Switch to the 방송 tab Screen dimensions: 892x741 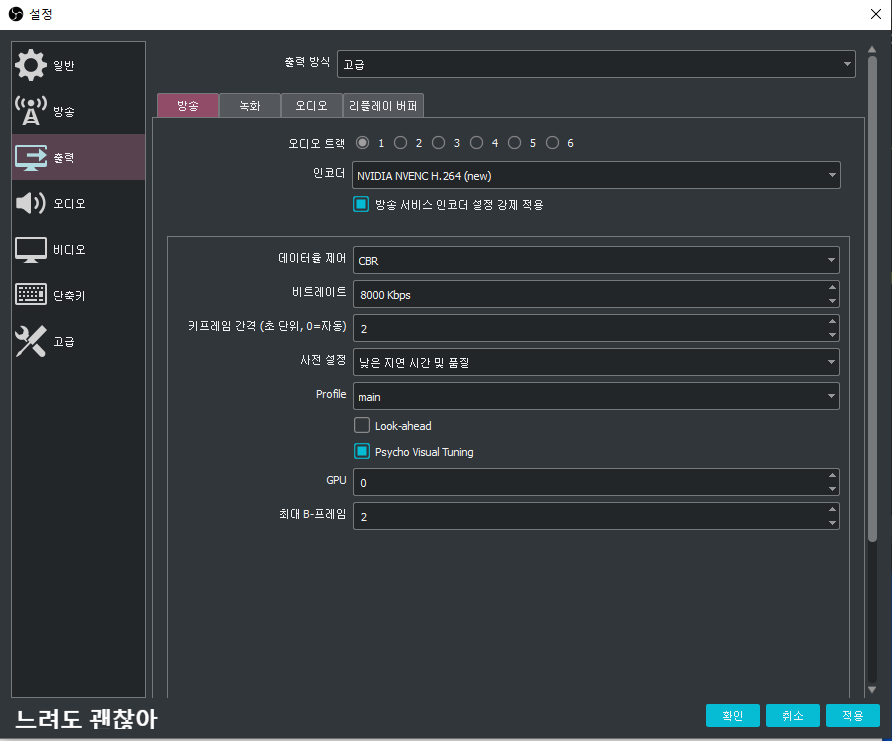(x=188, y=106)
